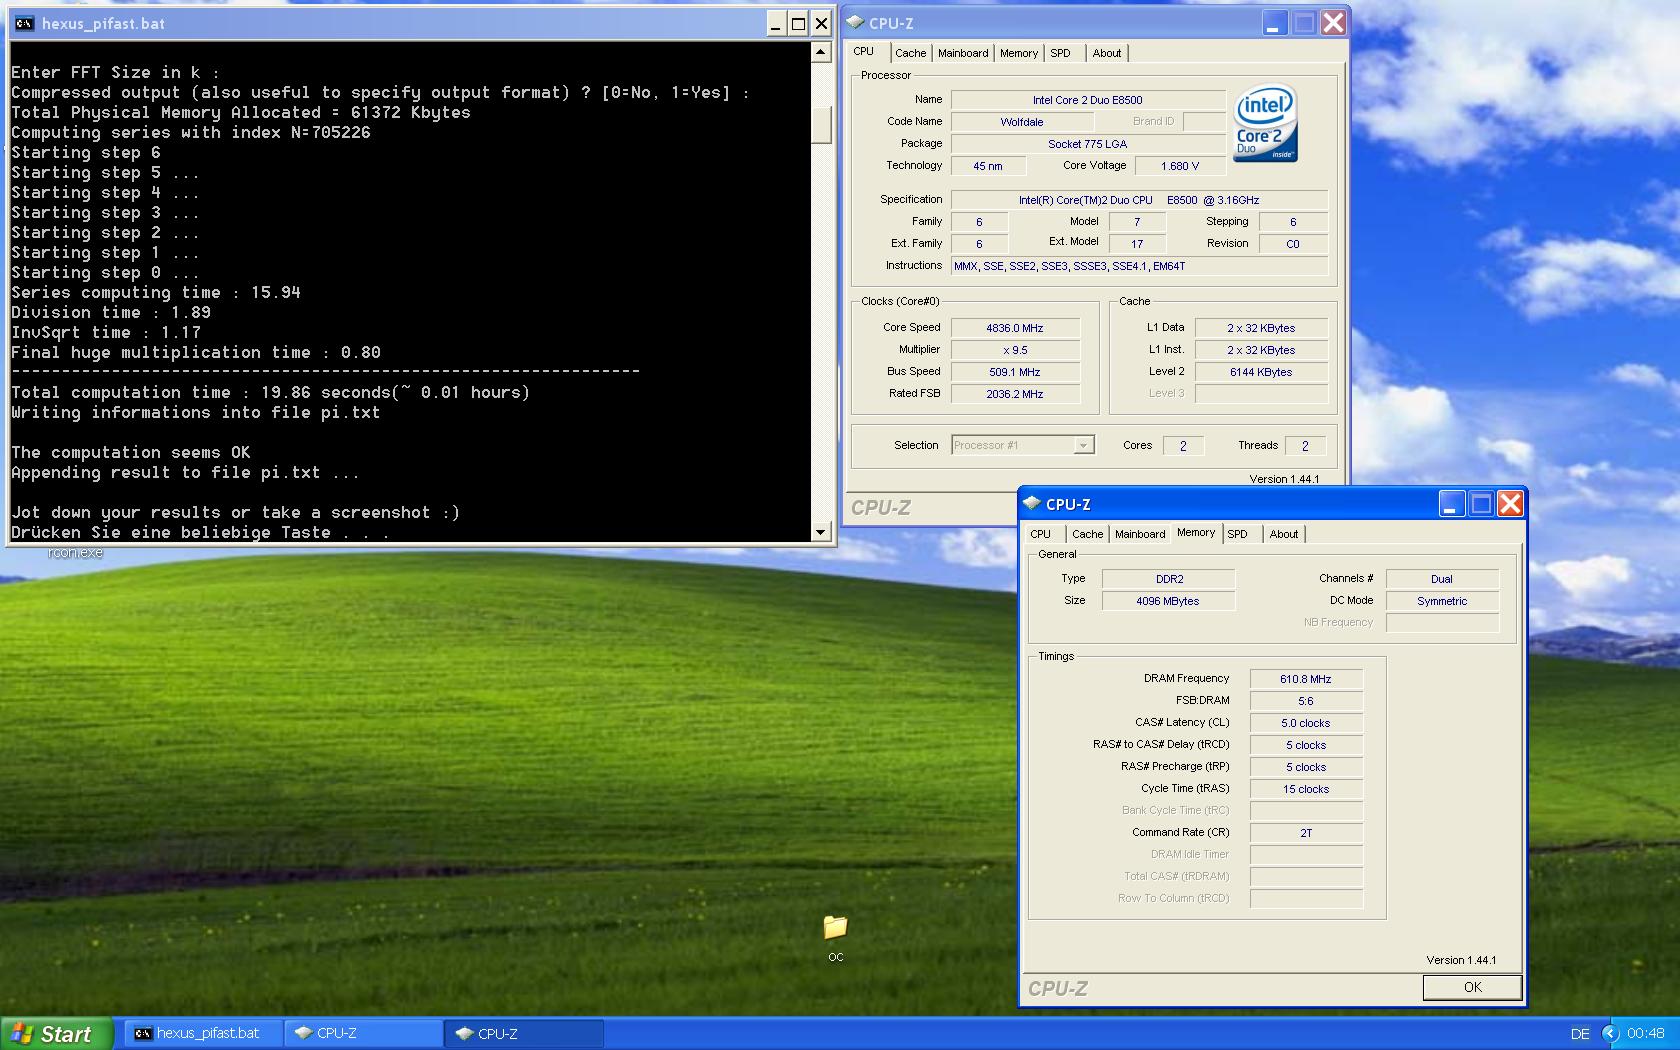1680x1050 pixels.
Task: Click the taskbar clock showing 00:48
Action: [x=1645, y=1034]
